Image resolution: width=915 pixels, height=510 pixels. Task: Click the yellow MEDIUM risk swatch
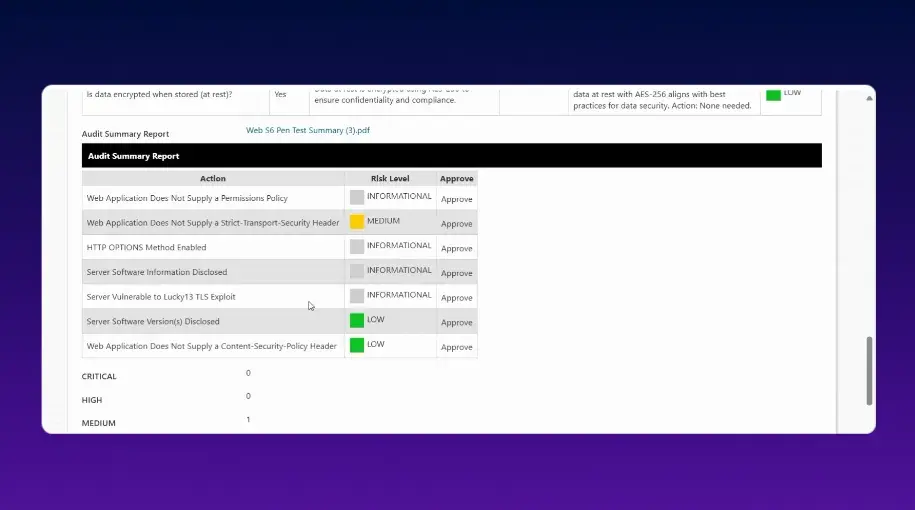click(357, 222)
